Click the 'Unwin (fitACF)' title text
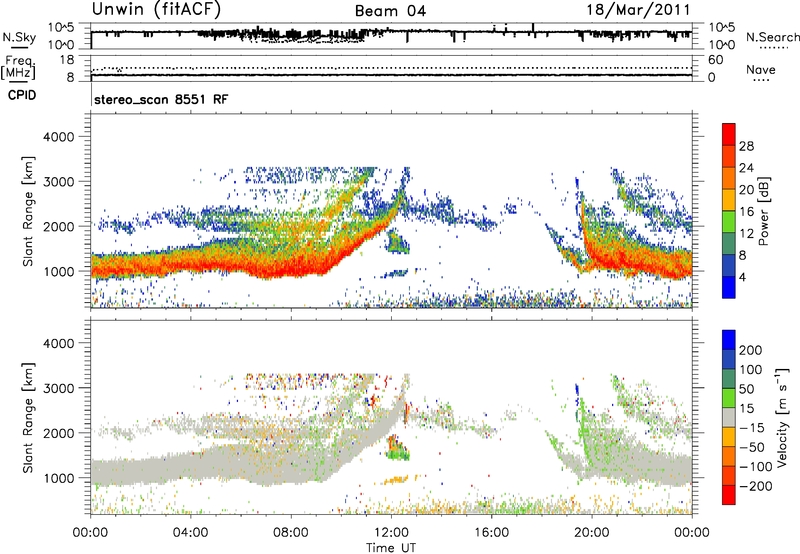The width and height of the screenshot is (800, 554). 157,10
